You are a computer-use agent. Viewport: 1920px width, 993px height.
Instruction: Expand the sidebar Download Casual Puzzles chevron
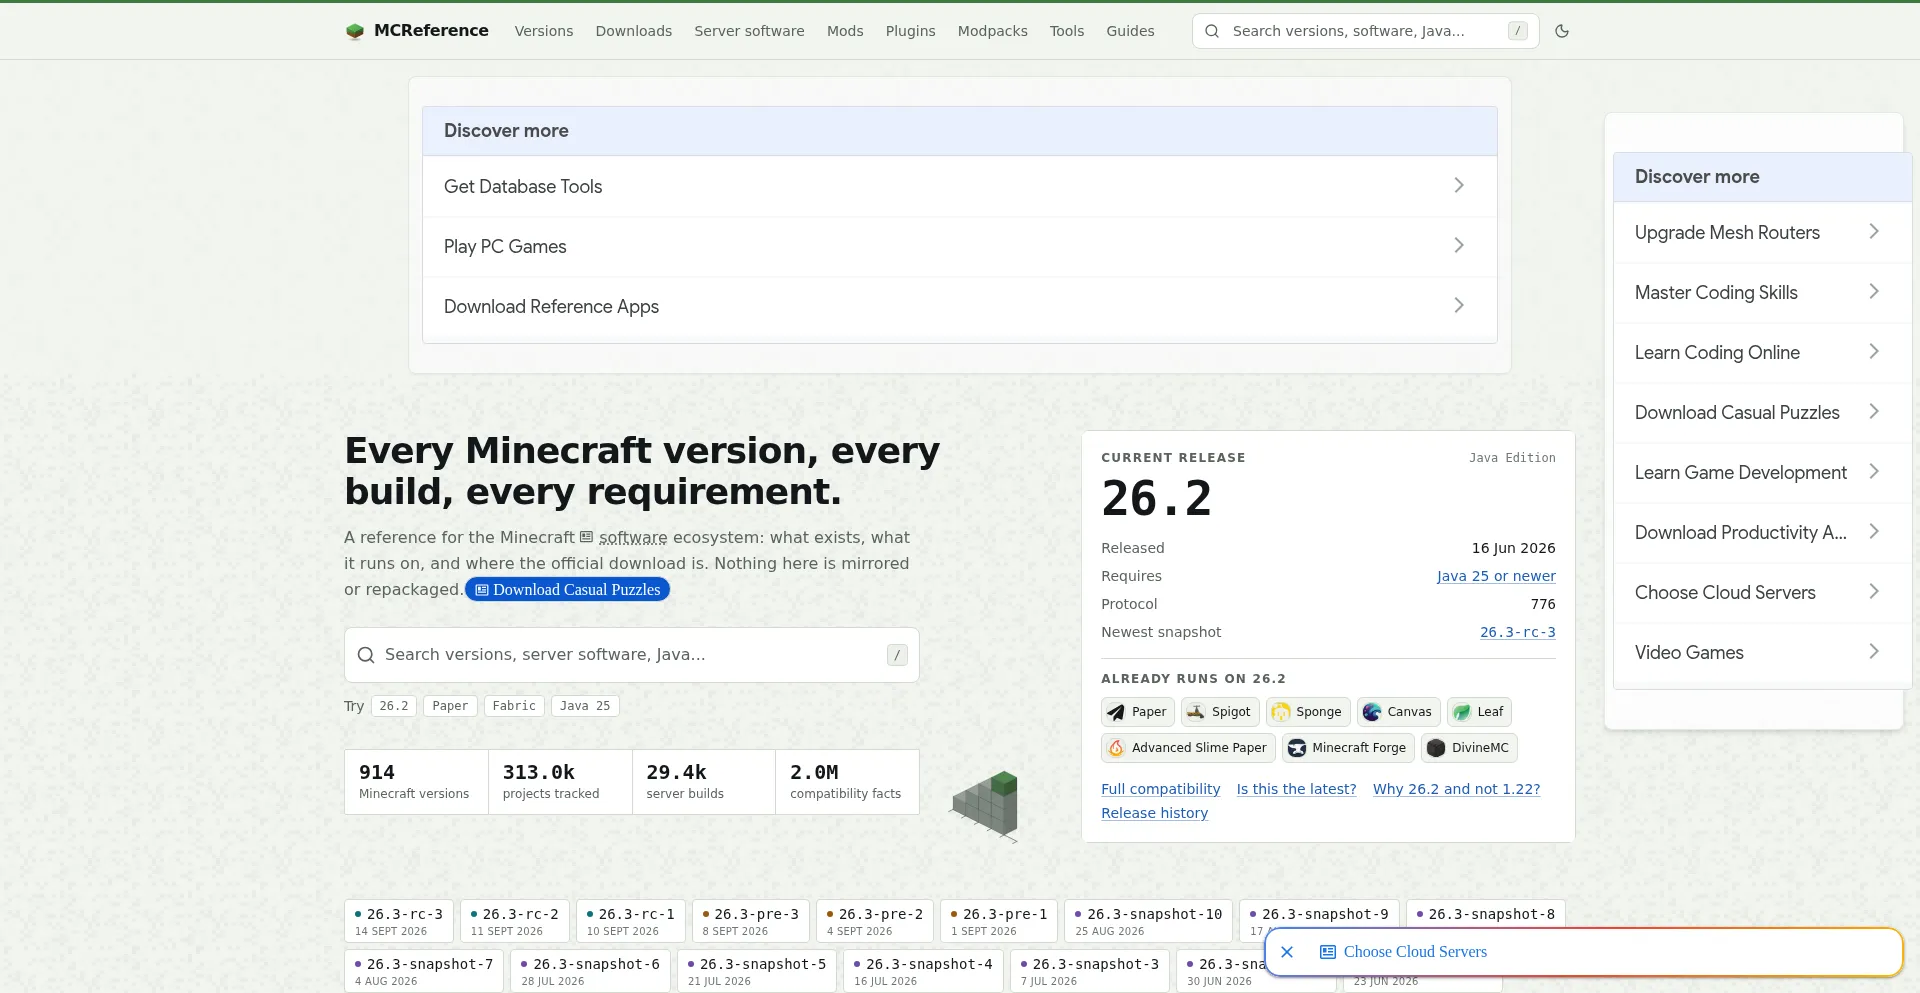(1874, 412)
